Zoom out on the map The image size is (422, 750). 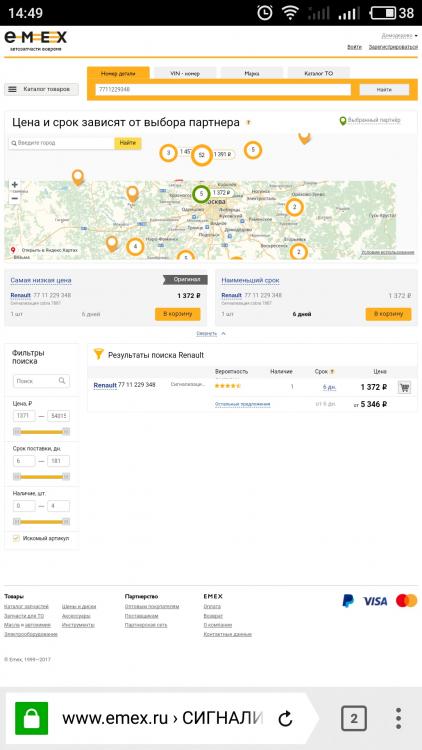point(15,198)
